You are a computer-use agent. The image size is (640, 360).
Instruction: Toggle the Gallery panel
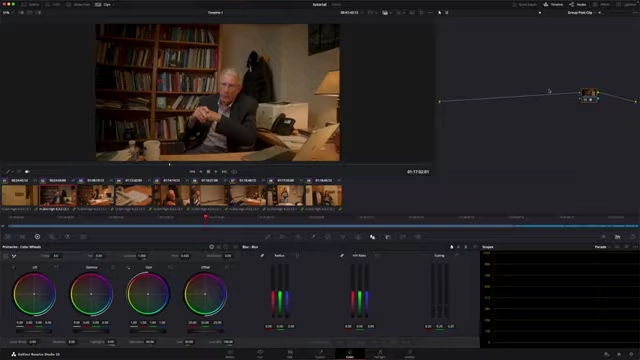[30, 4]
